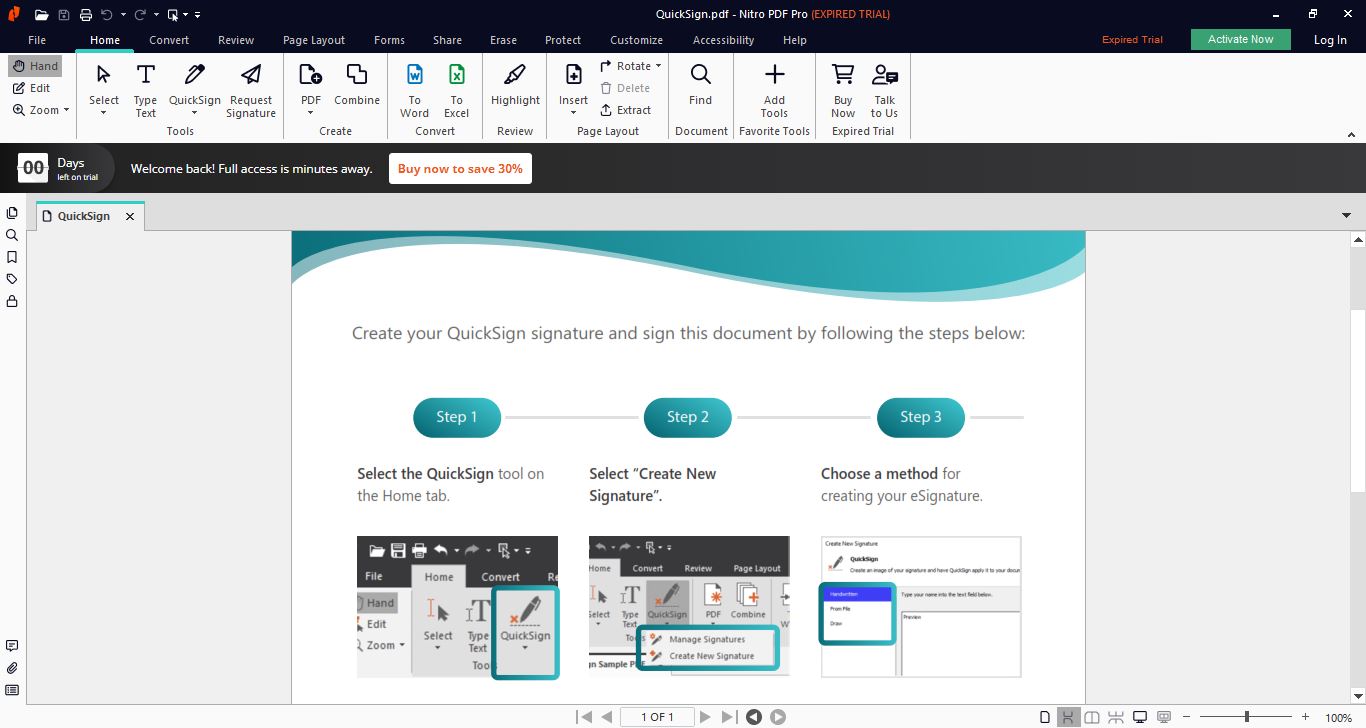Toggle continuous page view

click(x=1068, y=717)
